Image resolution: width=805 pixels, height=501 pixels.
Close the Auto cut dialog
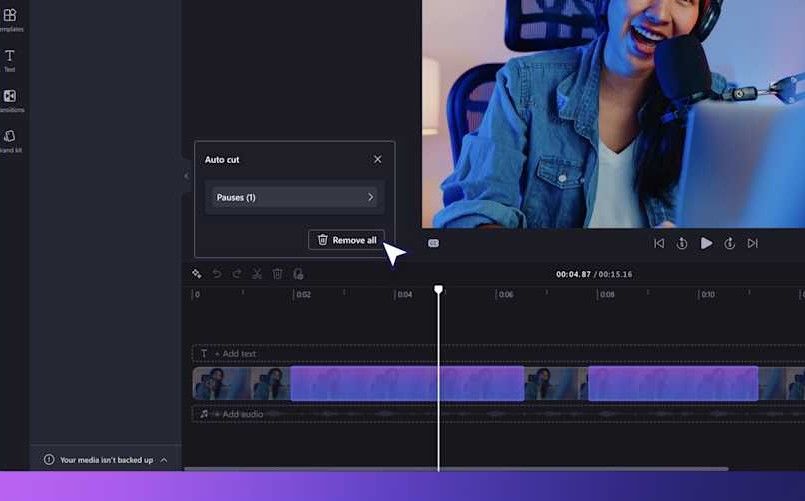377,159
